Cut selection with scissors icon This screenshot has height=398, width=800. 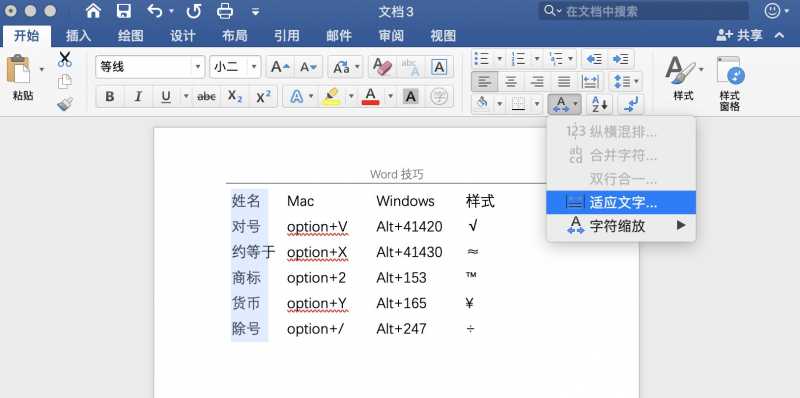click(65, 59)
